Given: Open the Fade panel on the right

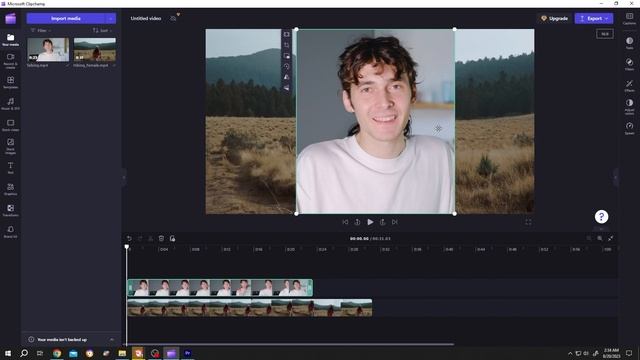Looking at the screenshot, I should pos(629,43).
